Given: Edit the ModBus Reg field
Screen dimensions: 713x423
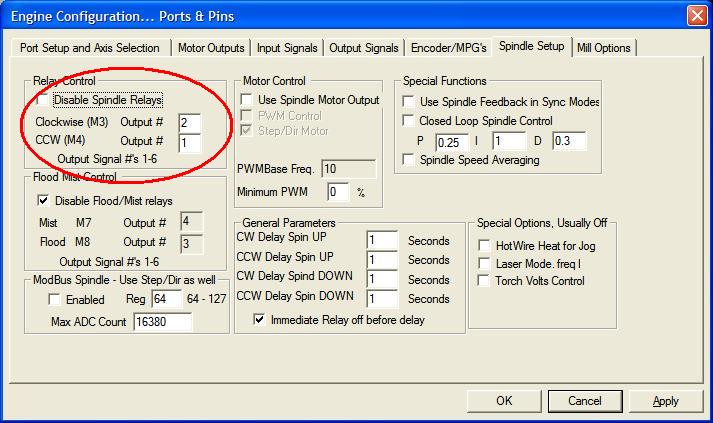Looking at the screenshot, I should click(166, 299).
